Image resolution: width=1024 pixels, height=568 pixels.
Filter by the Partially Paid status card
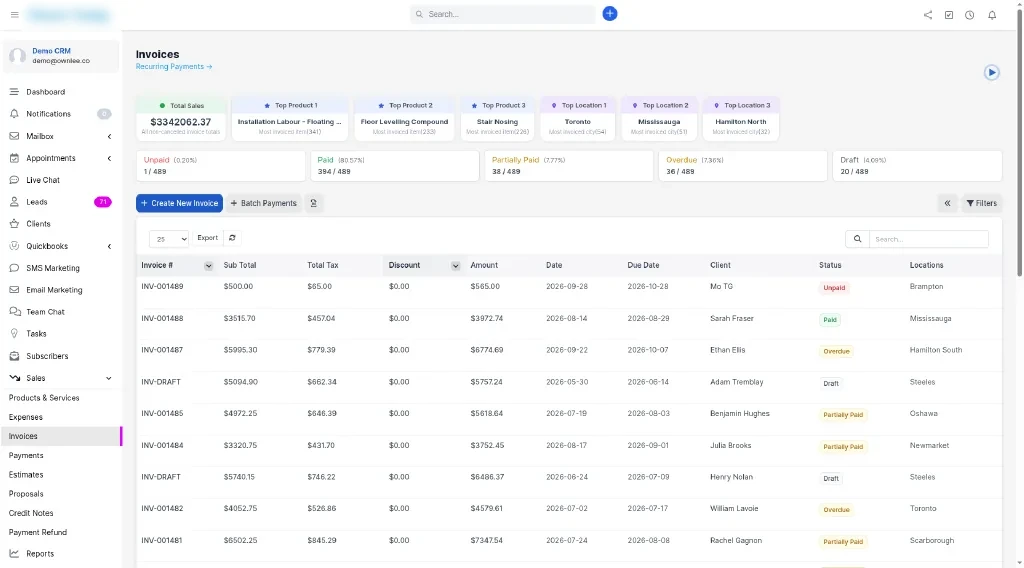[x=569, y=166]
